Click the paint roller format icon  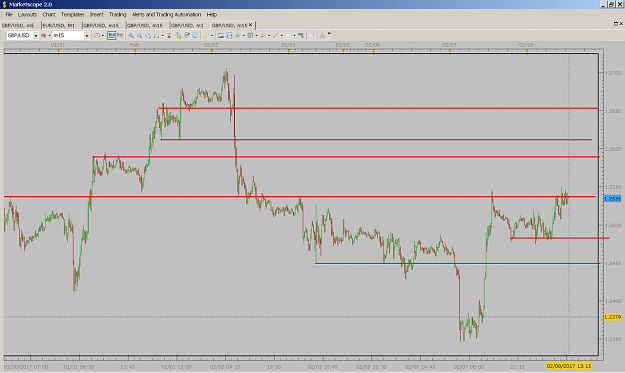pyautogui.click(x=301, y=35)
